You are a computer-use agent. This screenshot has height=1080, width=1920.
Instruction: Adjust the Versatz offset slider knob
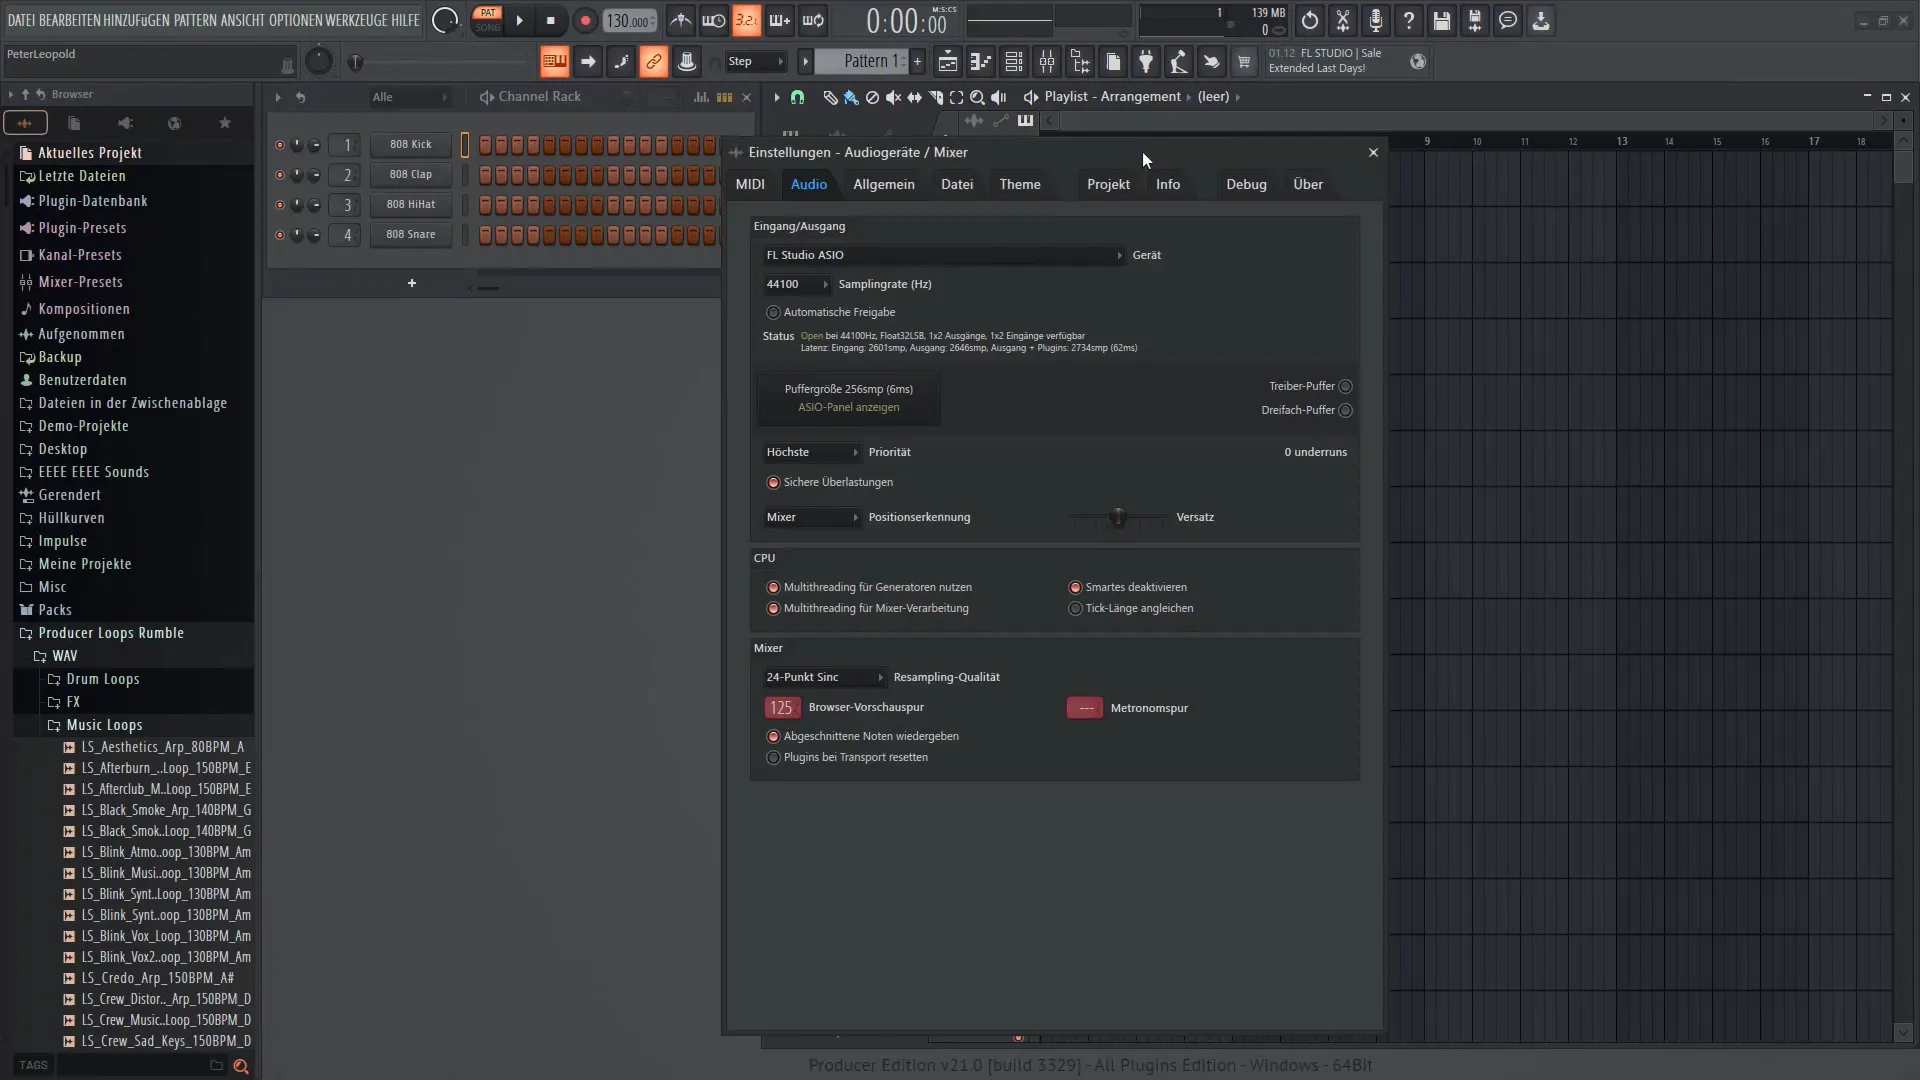[x=1118, y=518]
